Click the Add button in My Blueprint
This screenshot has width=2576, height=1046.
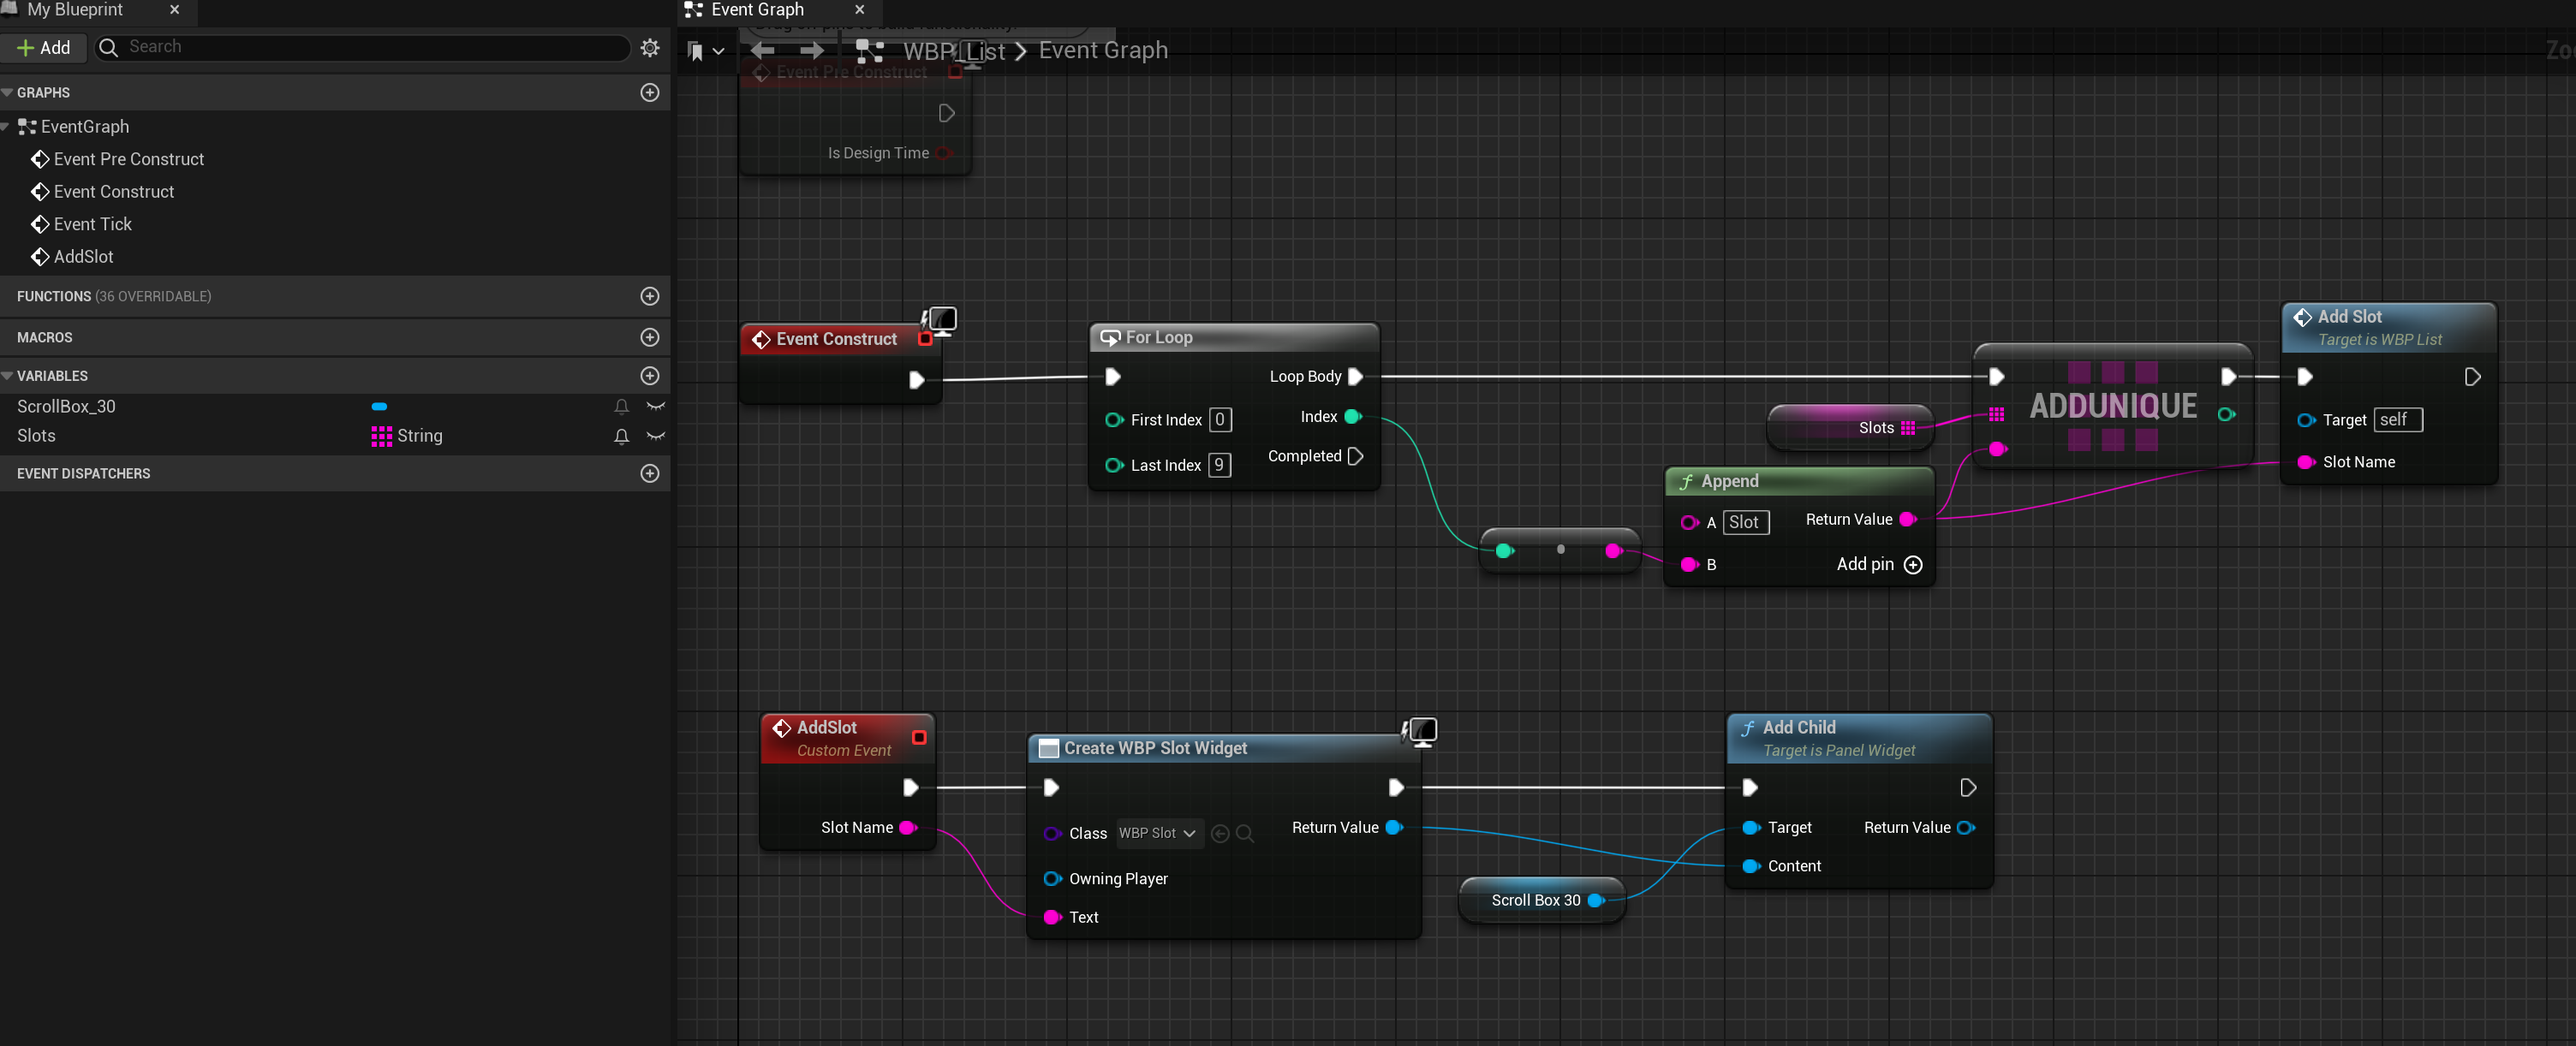[44, 47]
